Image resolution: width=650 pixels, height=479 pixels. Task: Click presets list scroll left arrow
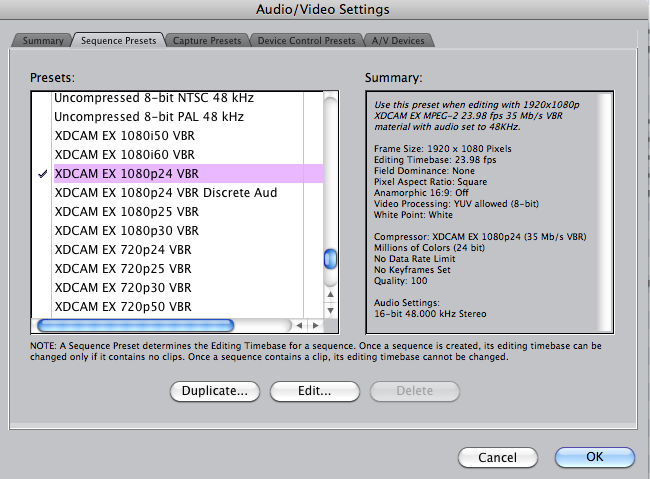299,326
